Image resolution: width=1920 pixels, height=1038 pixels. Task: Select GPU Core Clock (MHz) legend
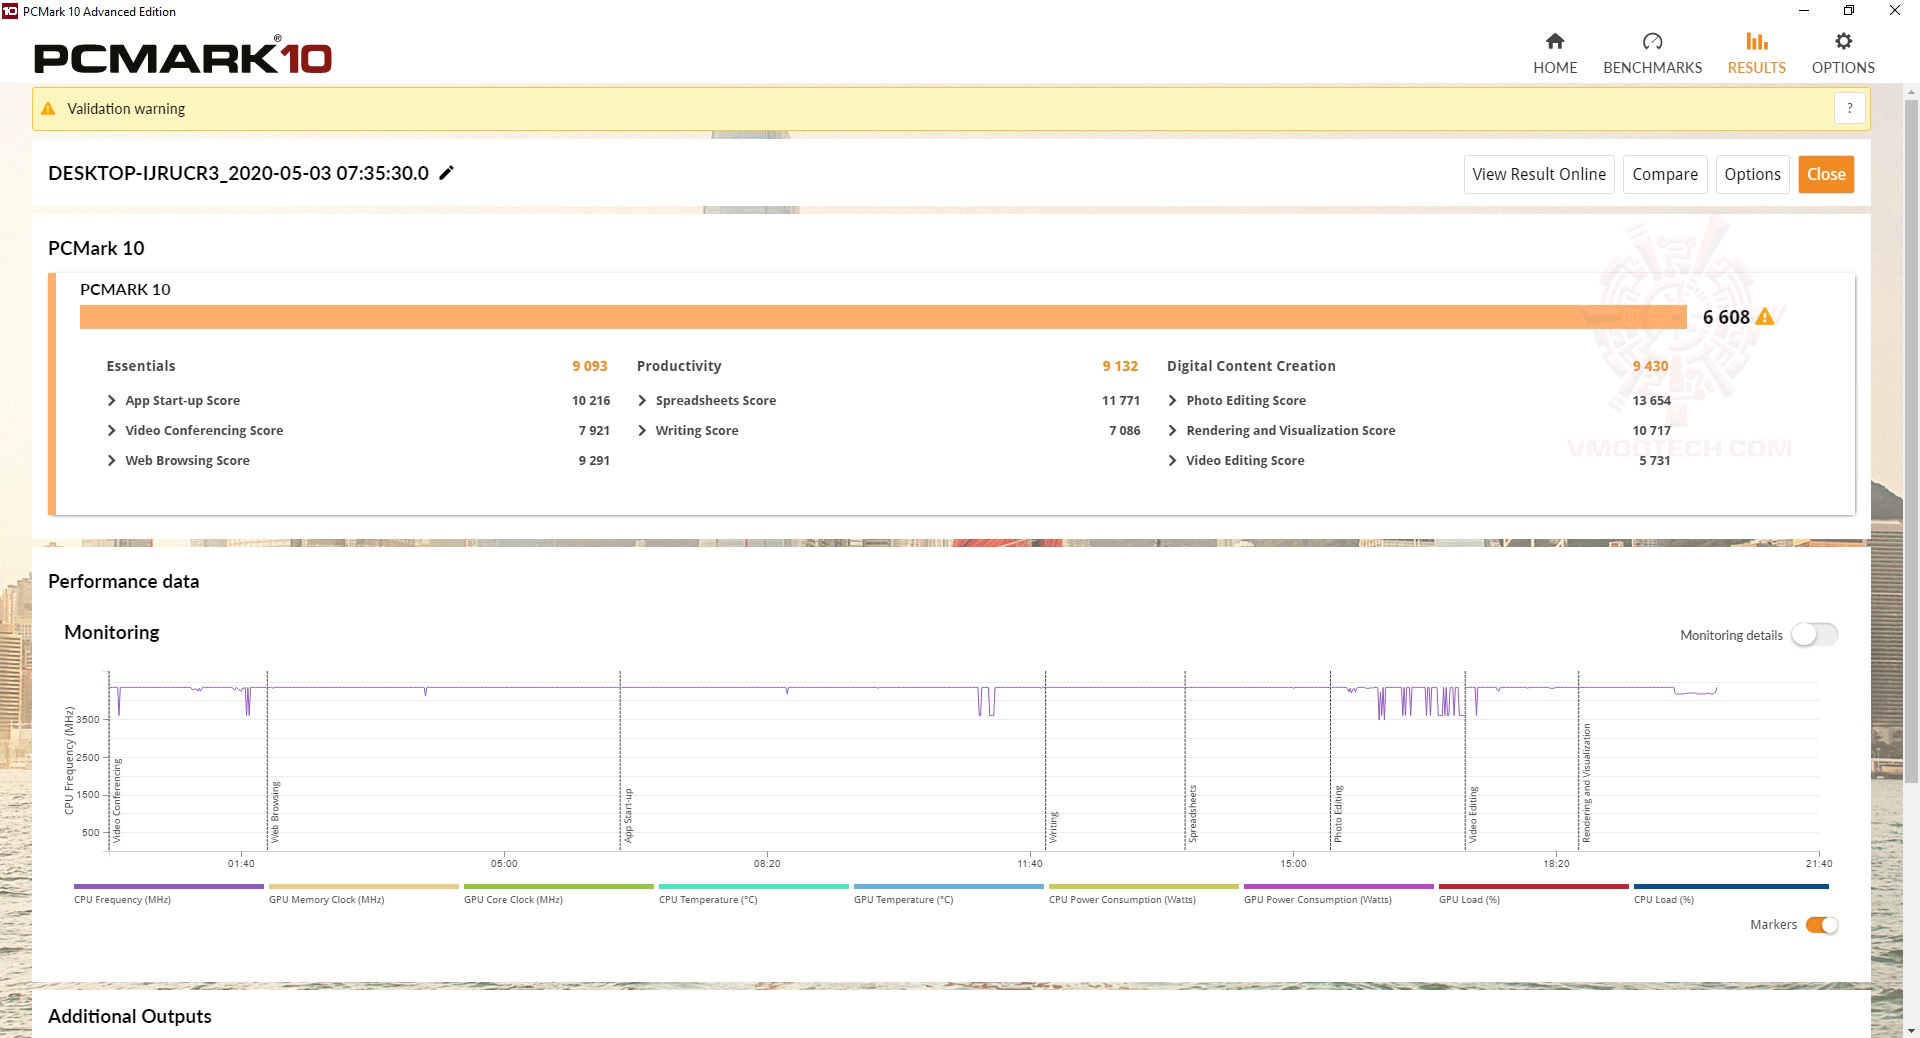coord(558,893)
